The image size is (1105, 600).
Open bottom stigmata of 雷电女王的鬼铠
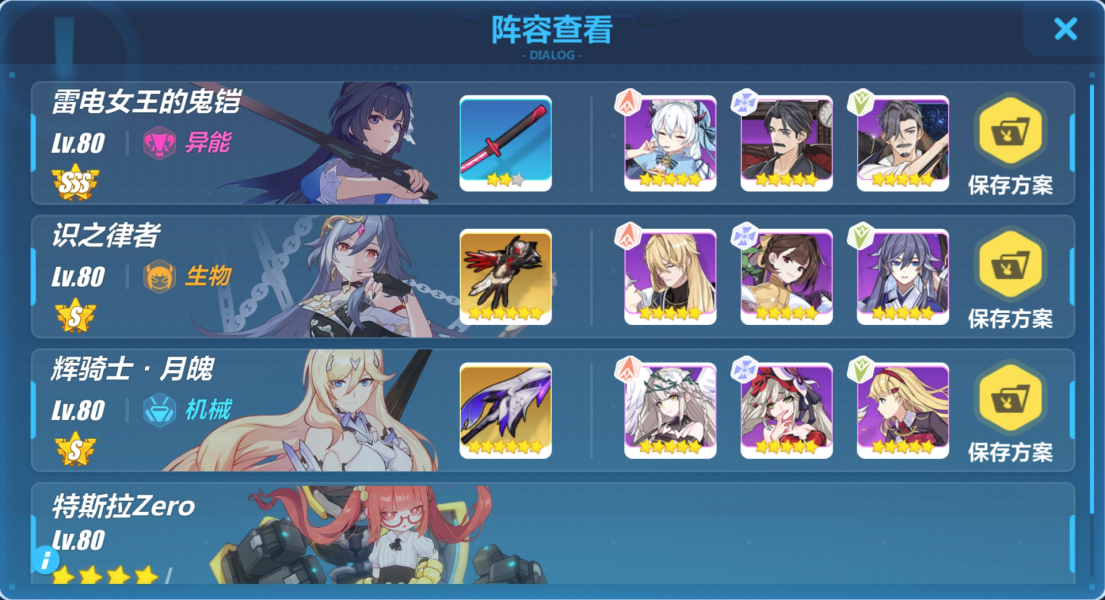point(903,143)
